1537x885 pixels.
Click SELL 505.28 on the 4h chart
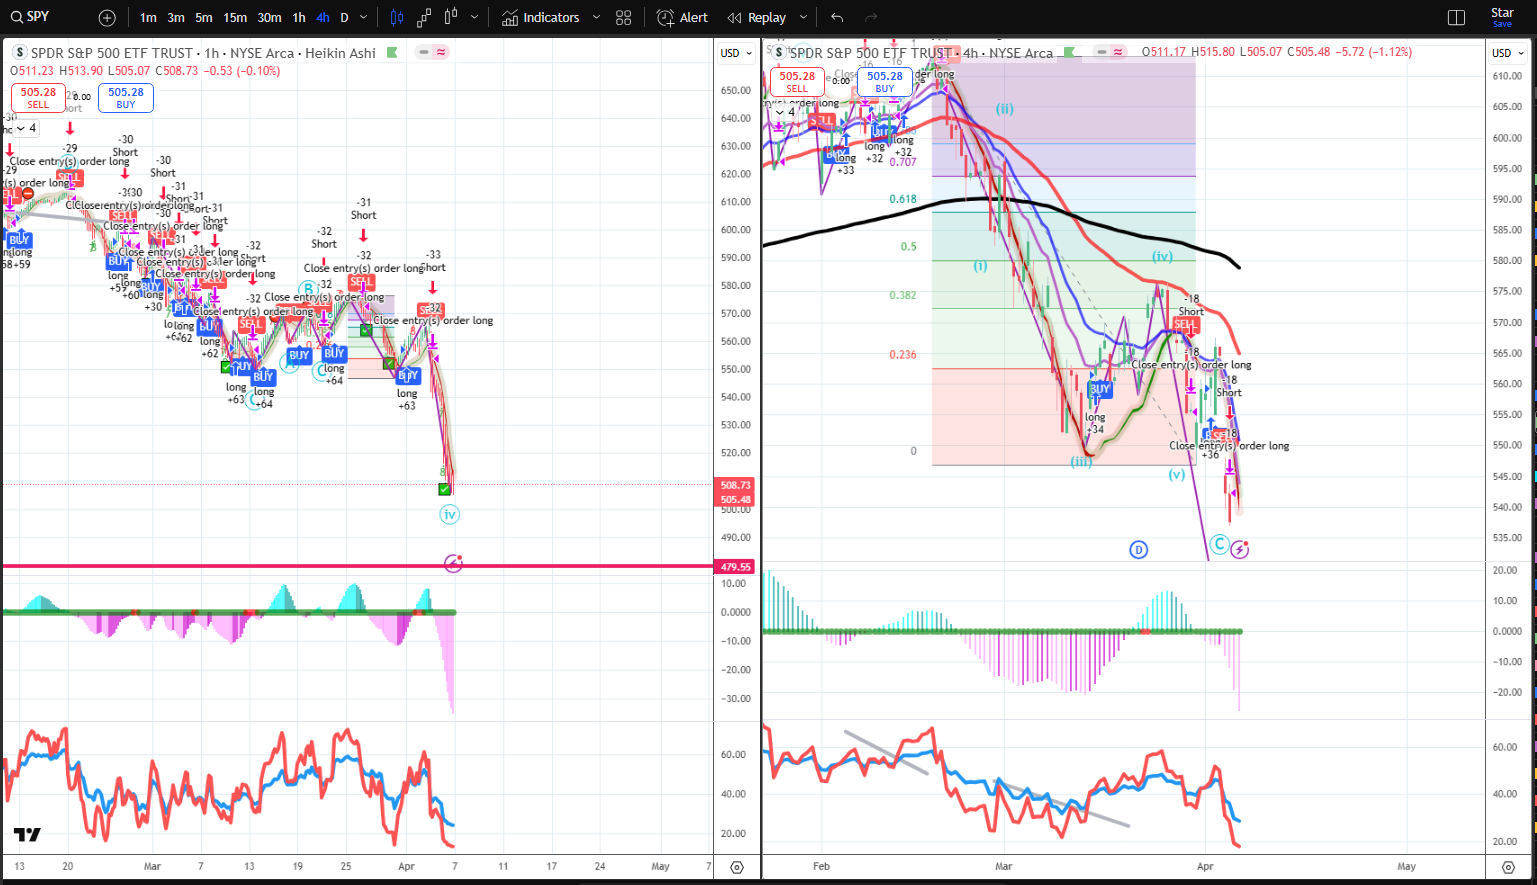(797, 82)
